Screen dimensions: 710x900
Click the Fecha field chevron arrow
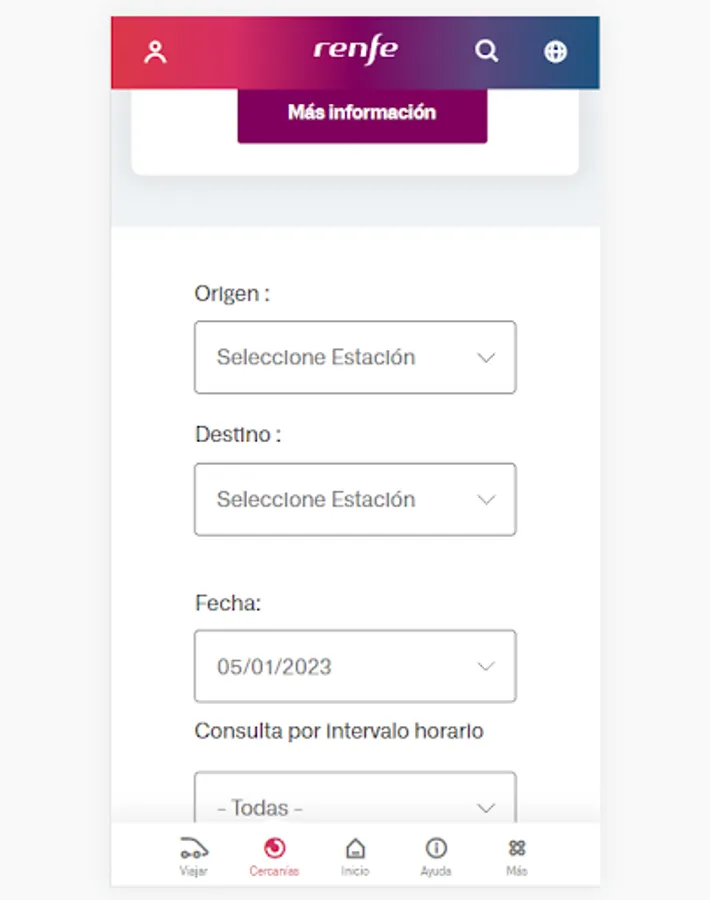point(486,667)
